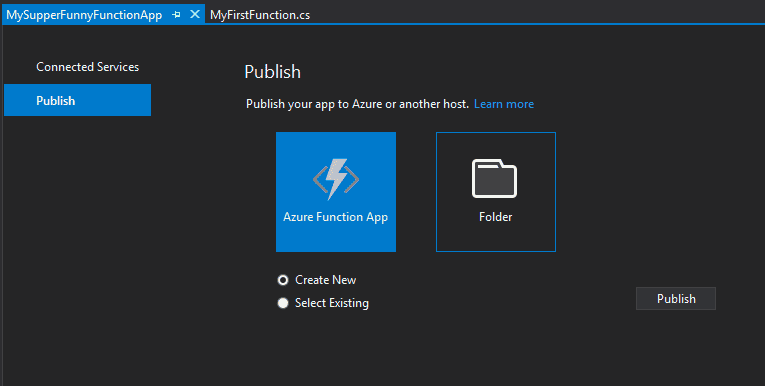Open the Learn more link

tap(504, 104)
